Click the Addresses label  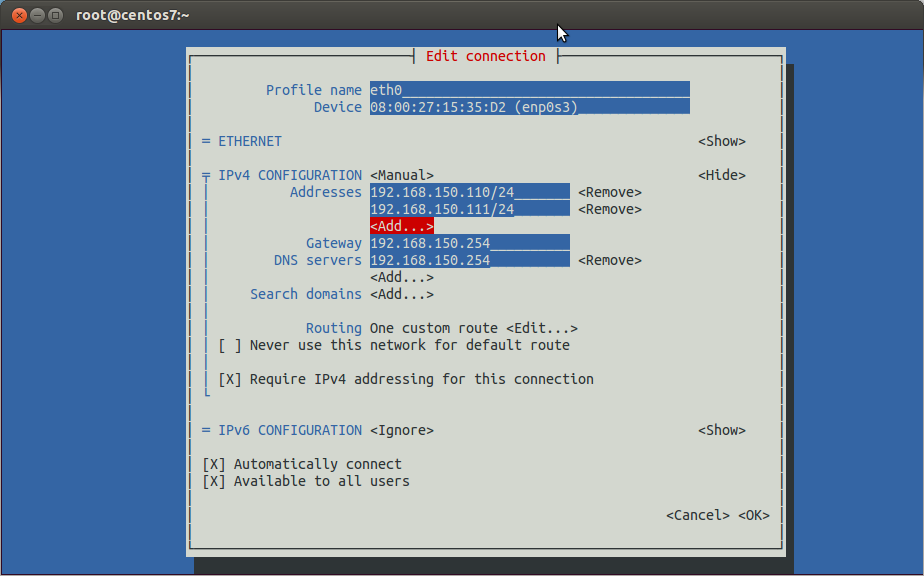click(x=326, y=192)
